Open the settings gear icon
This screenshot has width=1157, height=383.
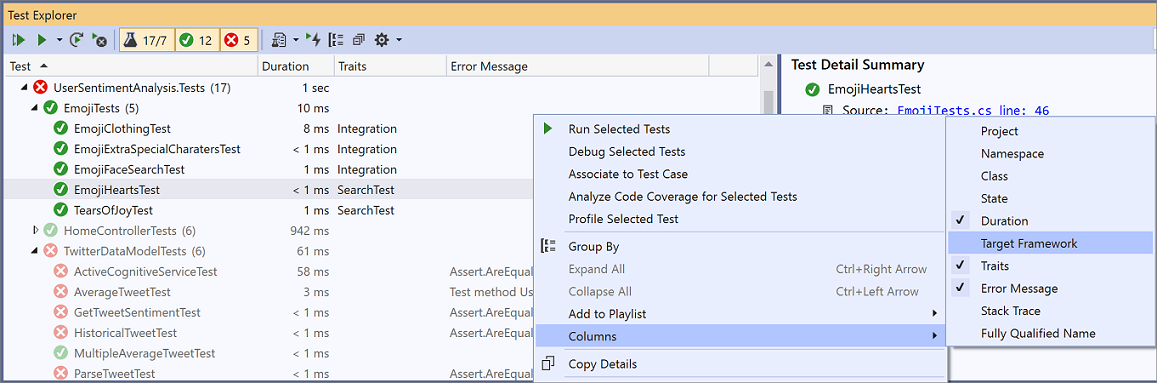[381, 40]
